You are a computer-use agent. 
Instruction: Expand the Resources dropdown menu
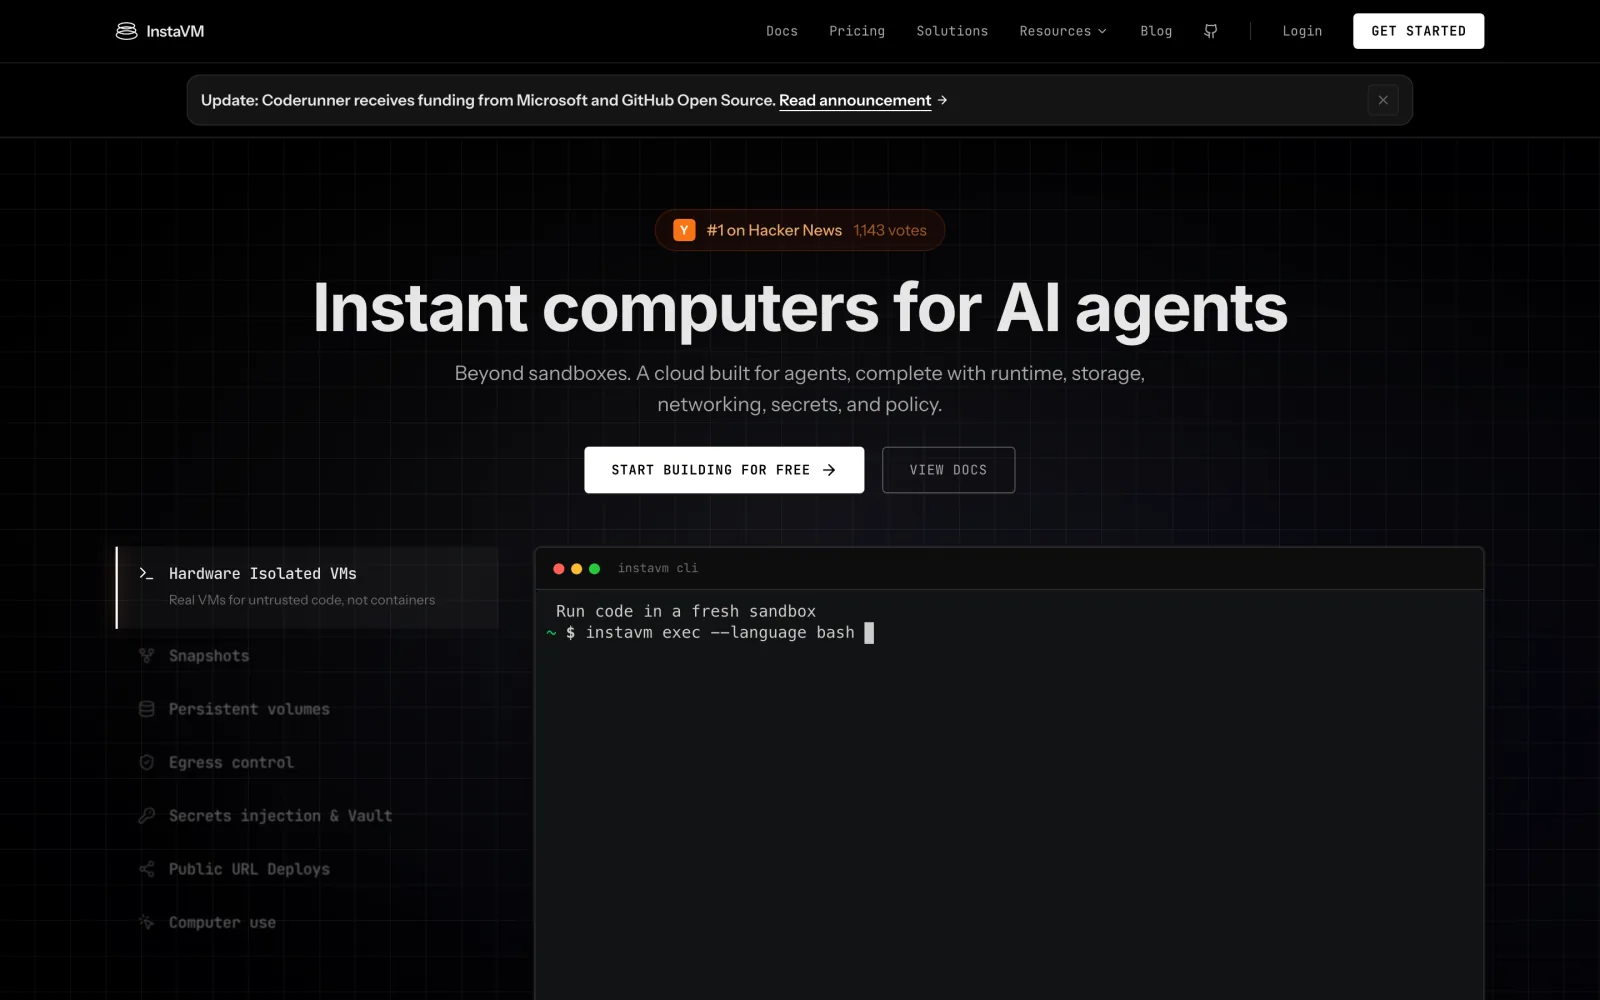[1063, 31]
